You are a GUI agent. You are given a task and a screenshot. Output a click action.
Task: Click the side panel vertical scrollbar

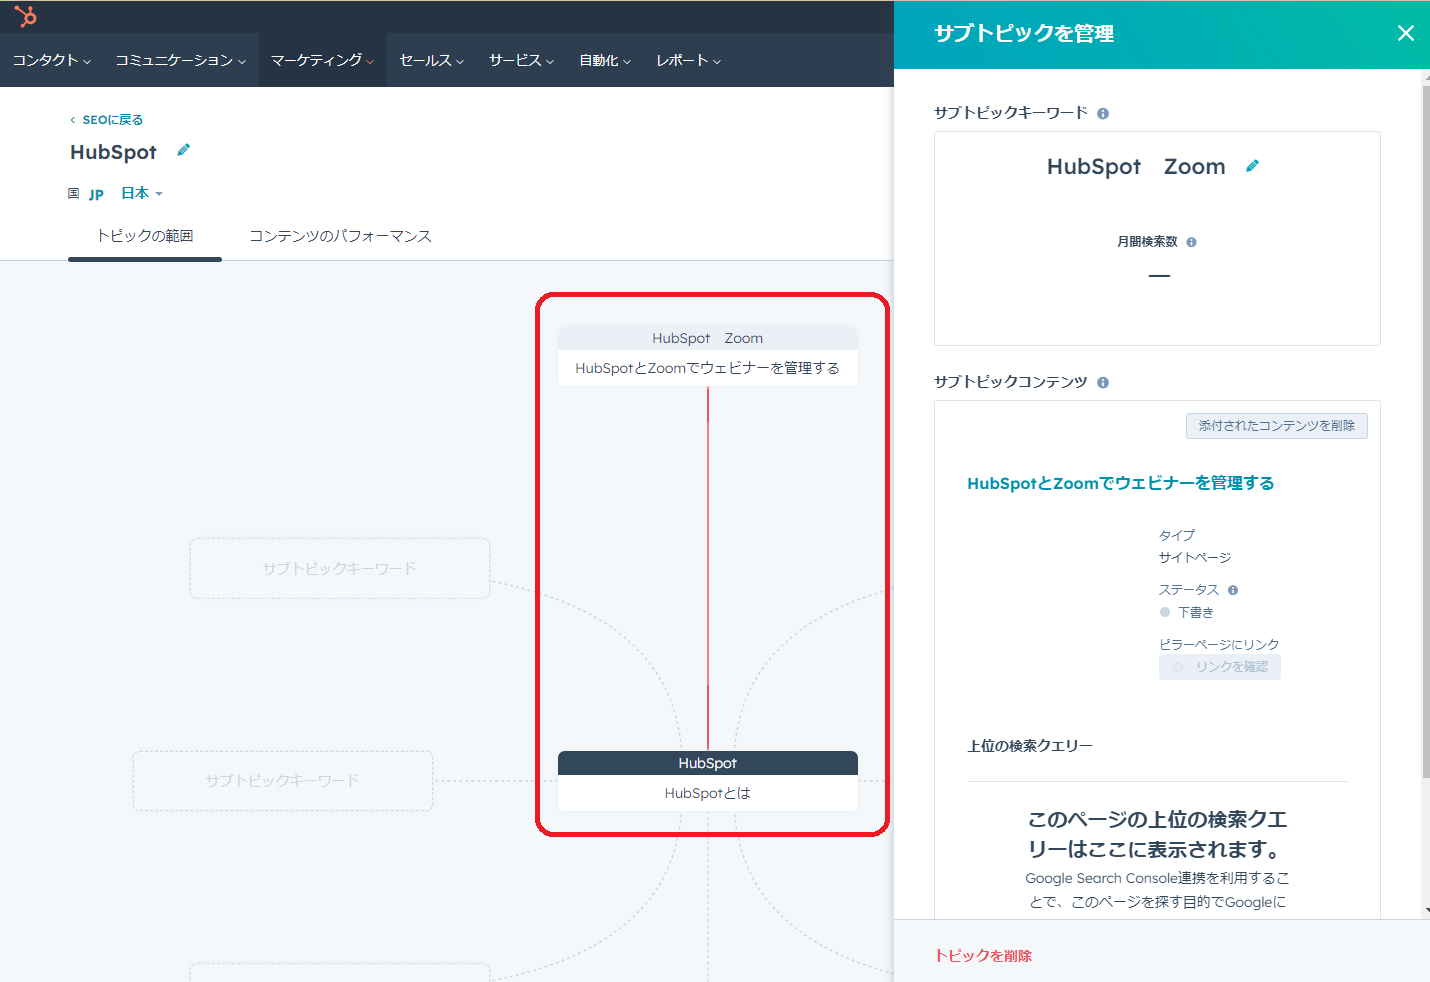1426,430
